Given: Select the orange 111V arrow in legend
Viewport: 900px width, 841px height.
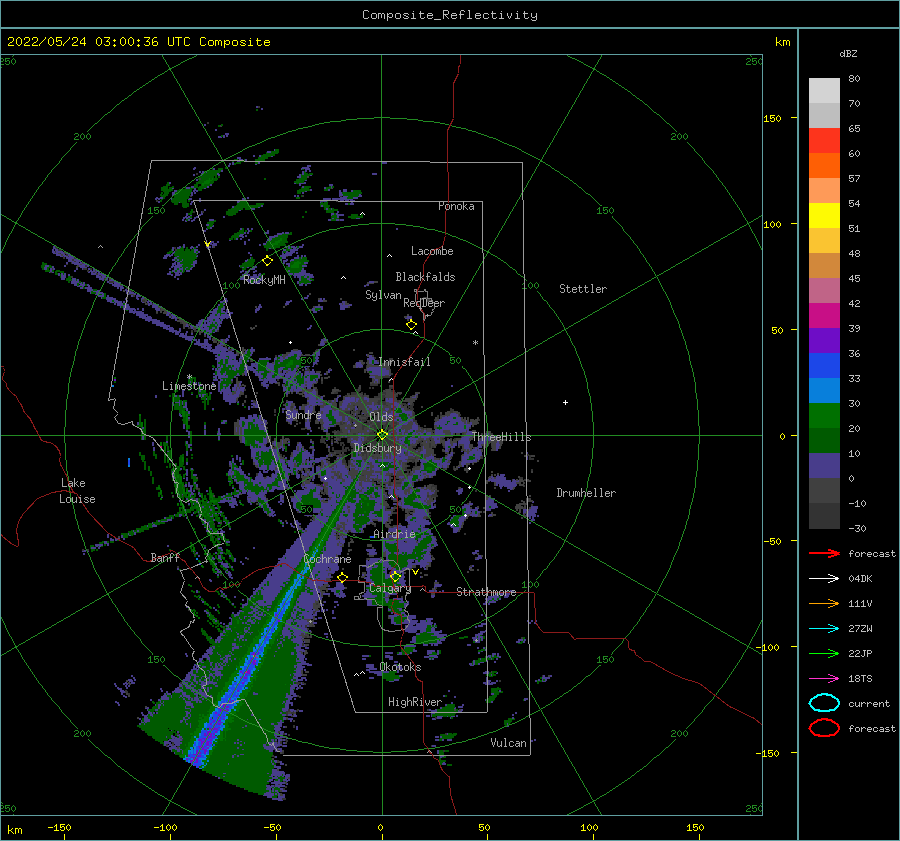Looking at the screenshot, I should (x=824, y=603).
